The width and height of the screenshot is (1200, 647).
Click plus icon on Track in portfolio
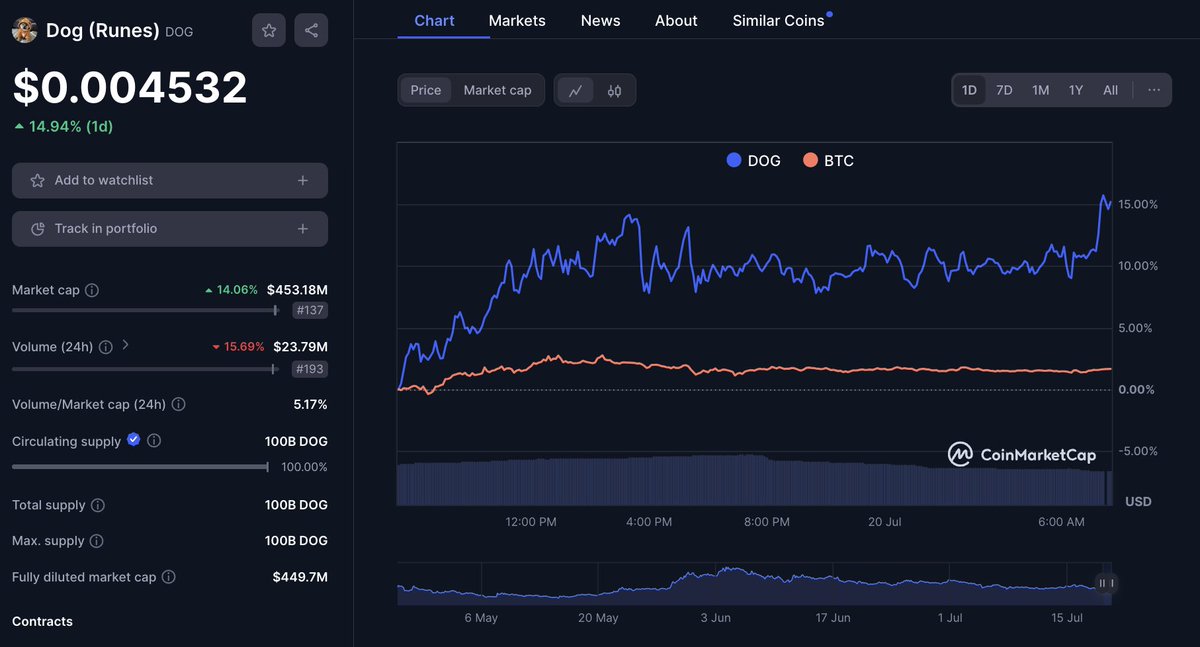(303, 229)
